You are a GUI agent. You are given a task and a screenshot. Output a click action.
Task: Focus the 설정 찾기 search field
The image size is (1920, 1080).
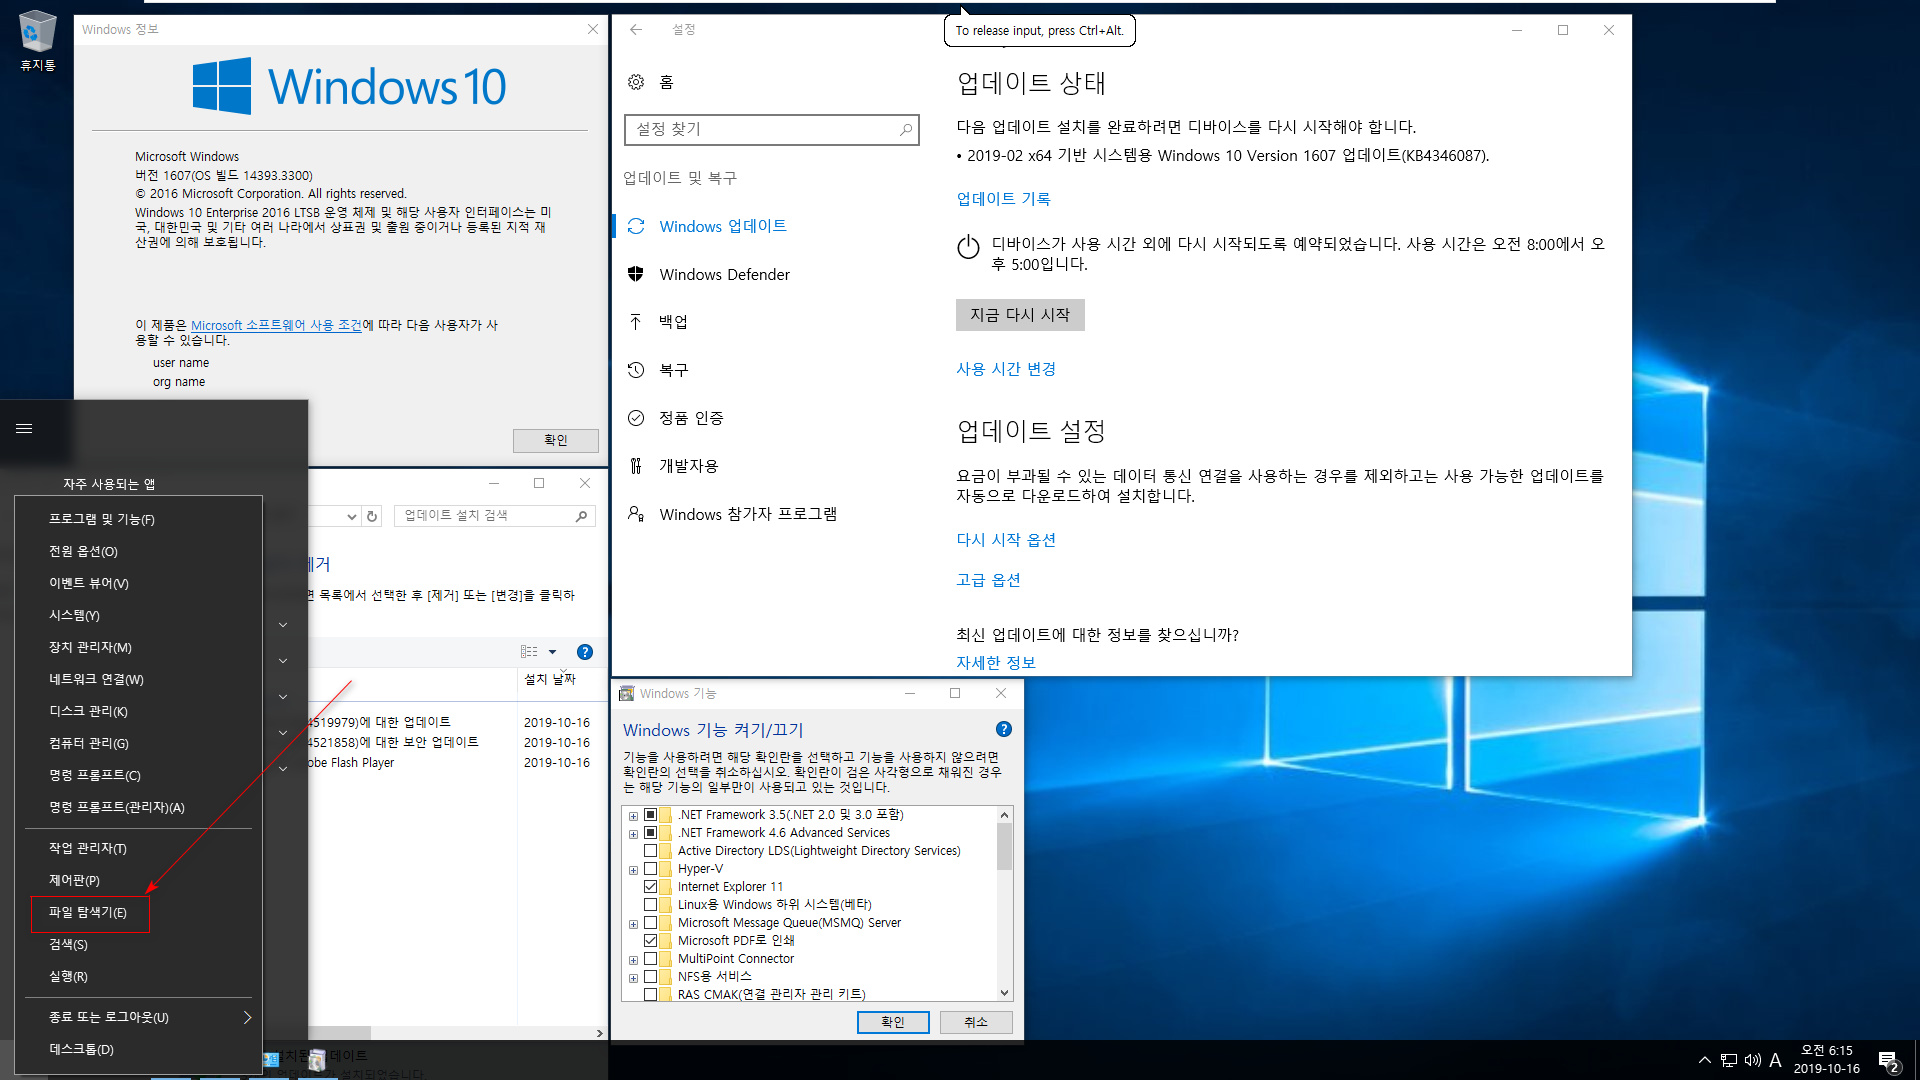(x=771, y=129)
